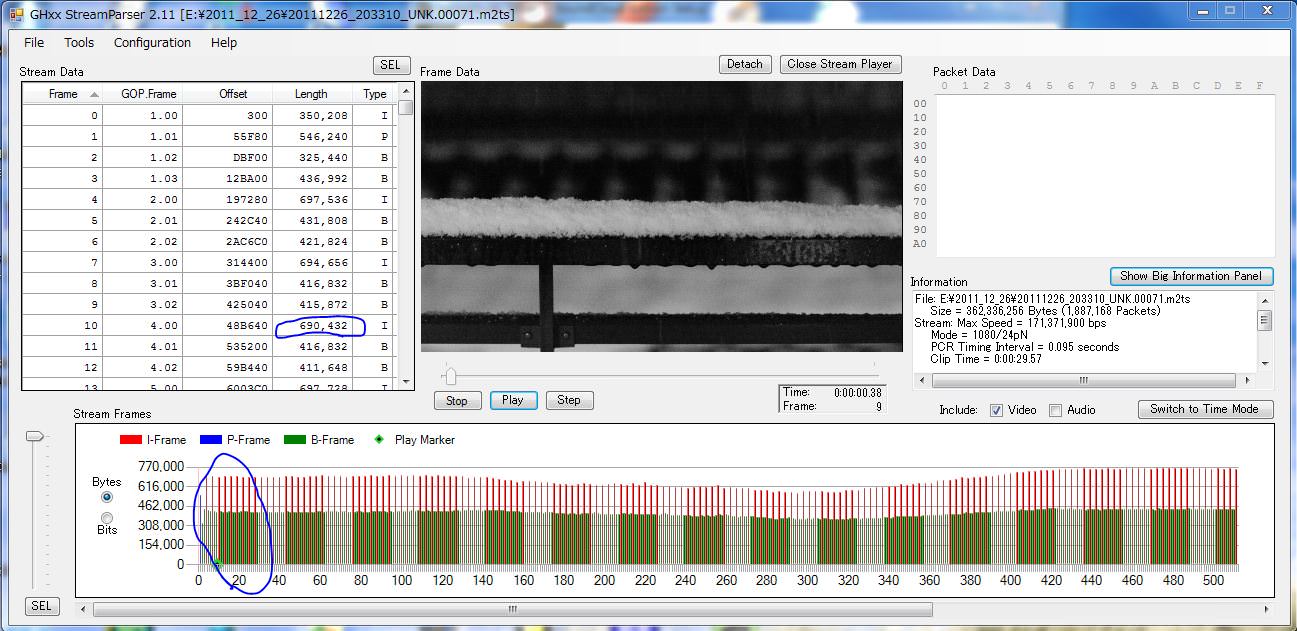
Task: Click the green B-Frame legend swatch
Action: tap(295, 440)
